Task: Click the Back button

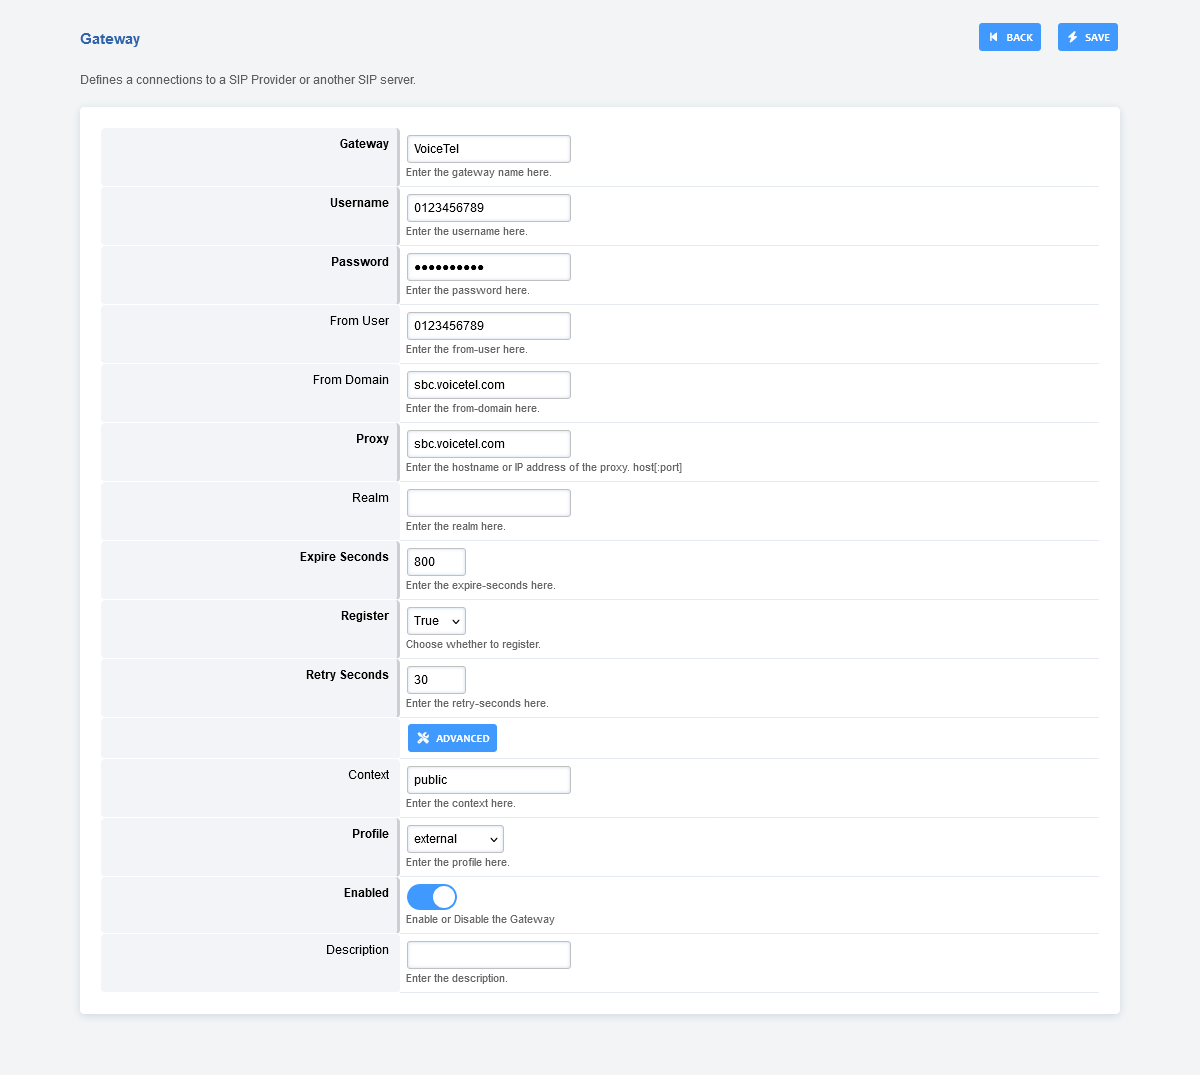Action: (x=1009, y=37)
